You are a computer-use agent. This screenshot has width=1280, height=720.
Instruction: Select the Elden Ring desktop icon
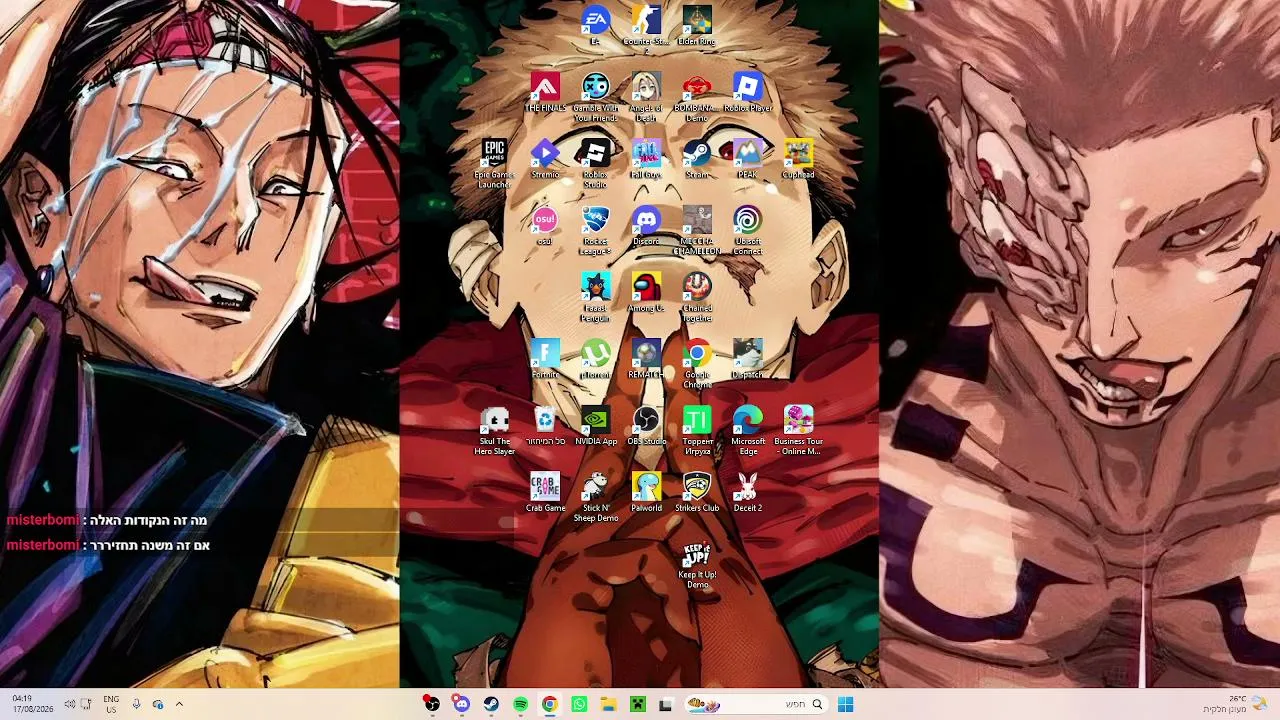[697, 25]
